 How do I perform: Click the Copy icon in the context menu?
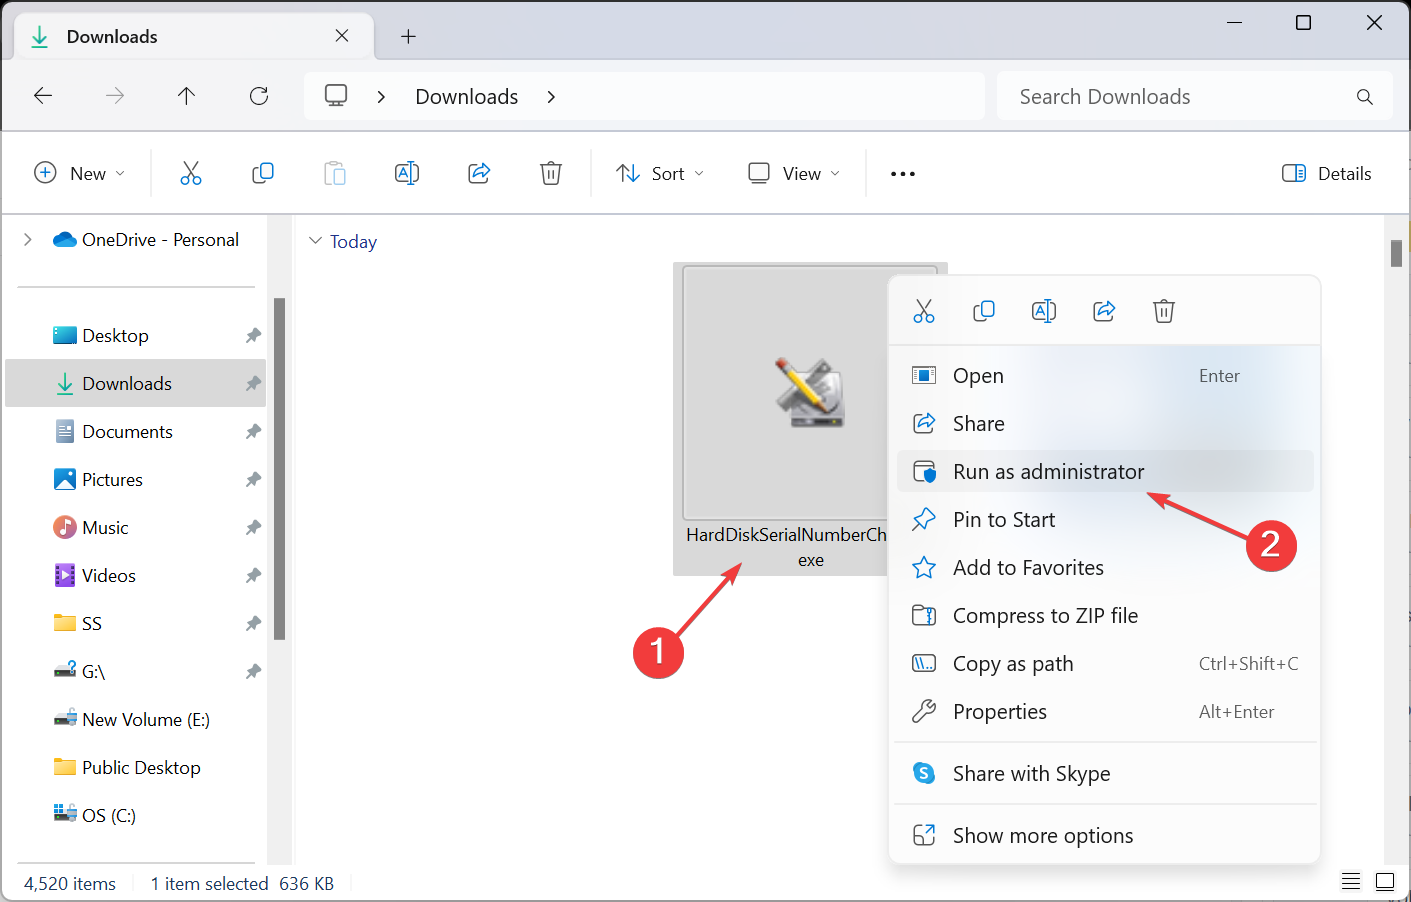984,311
